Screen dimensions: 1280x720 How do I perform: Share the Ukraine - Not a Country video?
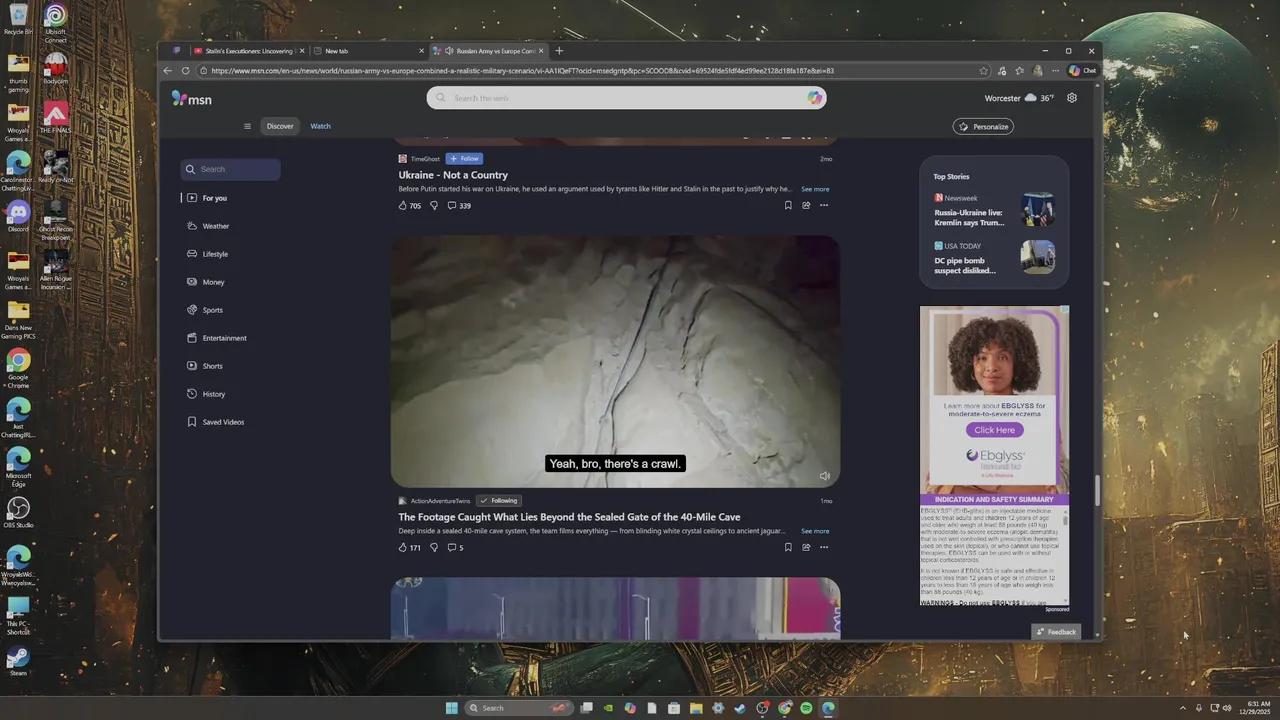point(806,206)
